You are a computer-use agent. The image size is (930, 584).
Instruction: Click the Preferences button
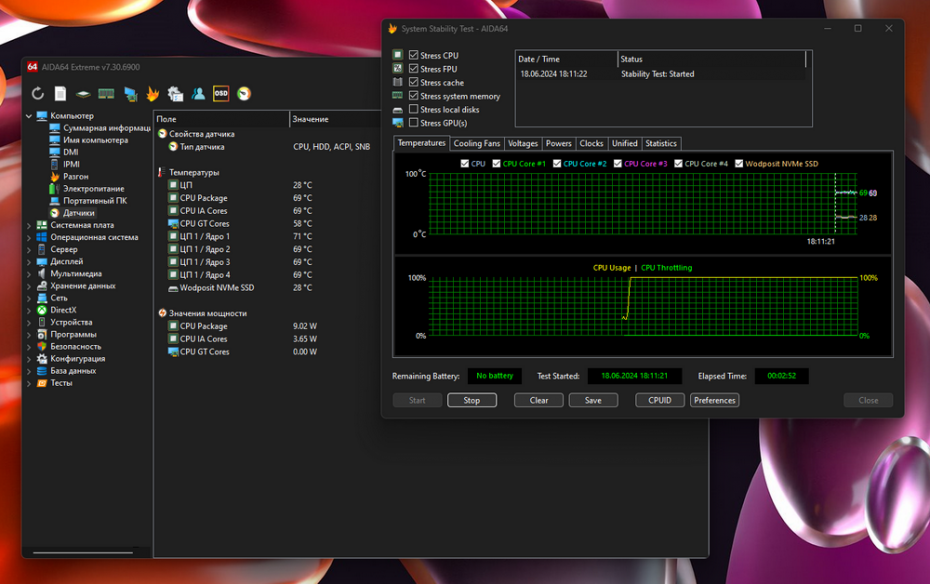[714, 400]
